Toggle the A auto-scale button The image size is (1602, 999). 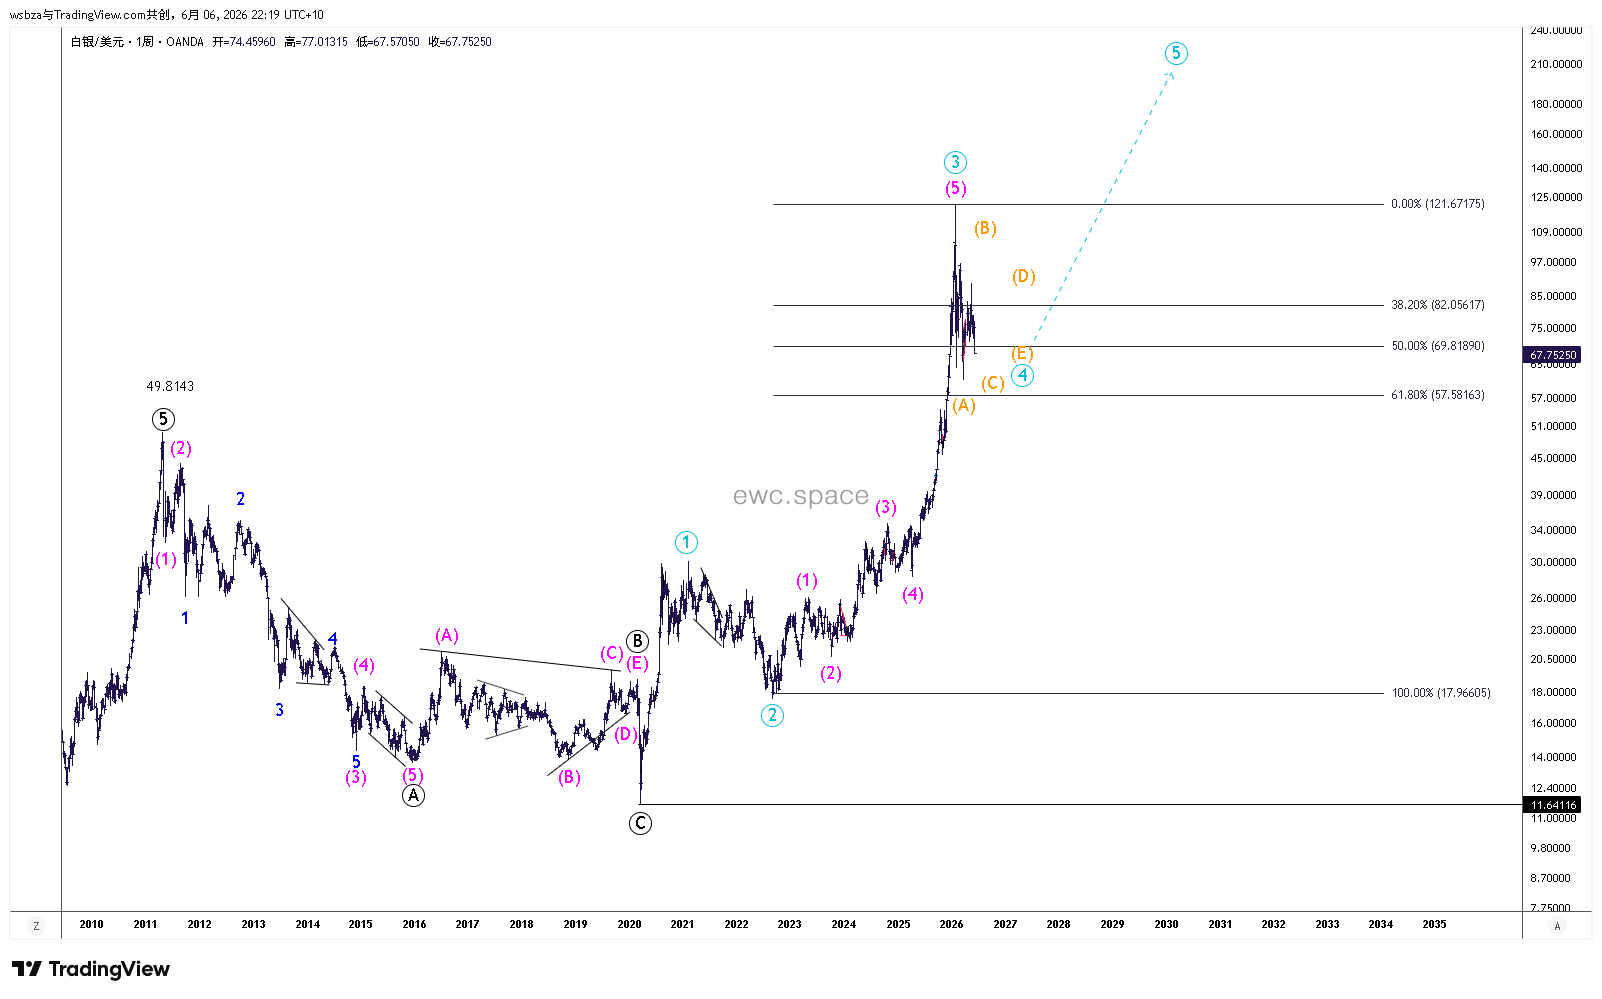click(1557, 926)
